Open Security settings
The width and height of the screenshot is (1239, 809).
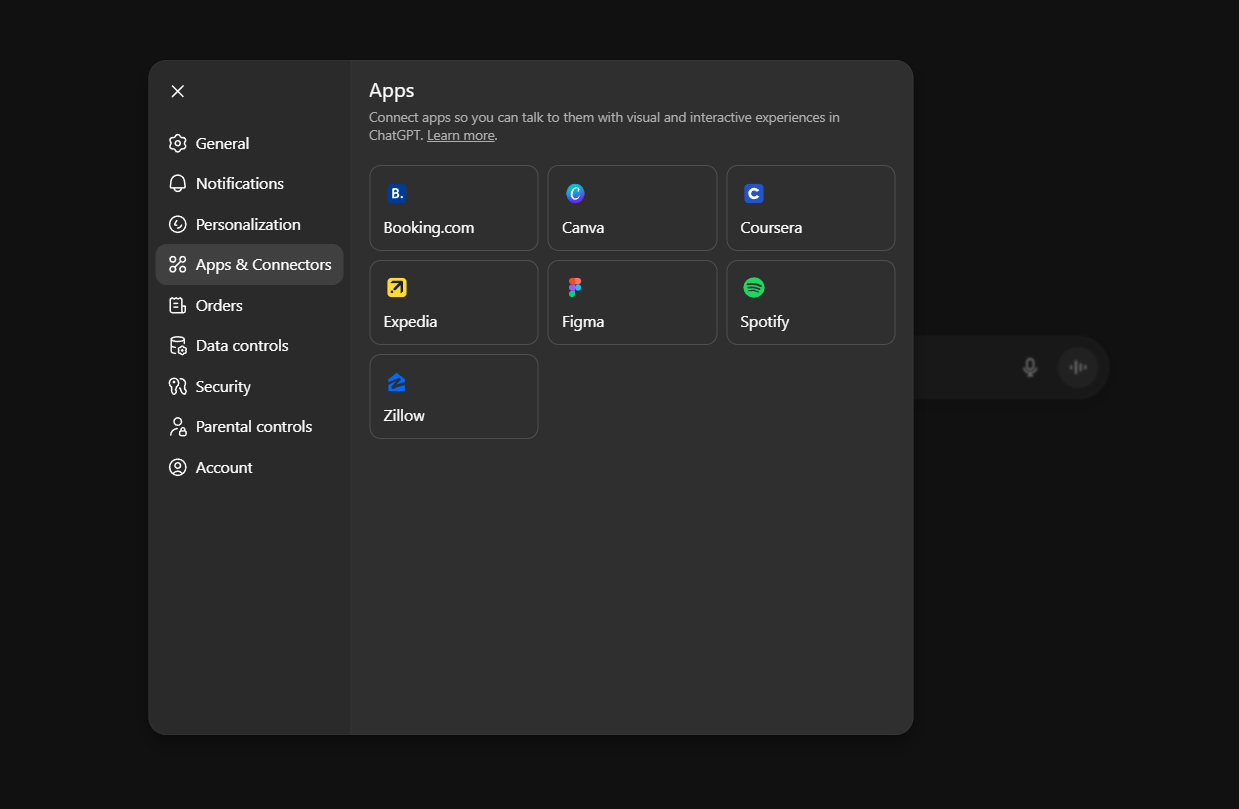tap(223, 386)
